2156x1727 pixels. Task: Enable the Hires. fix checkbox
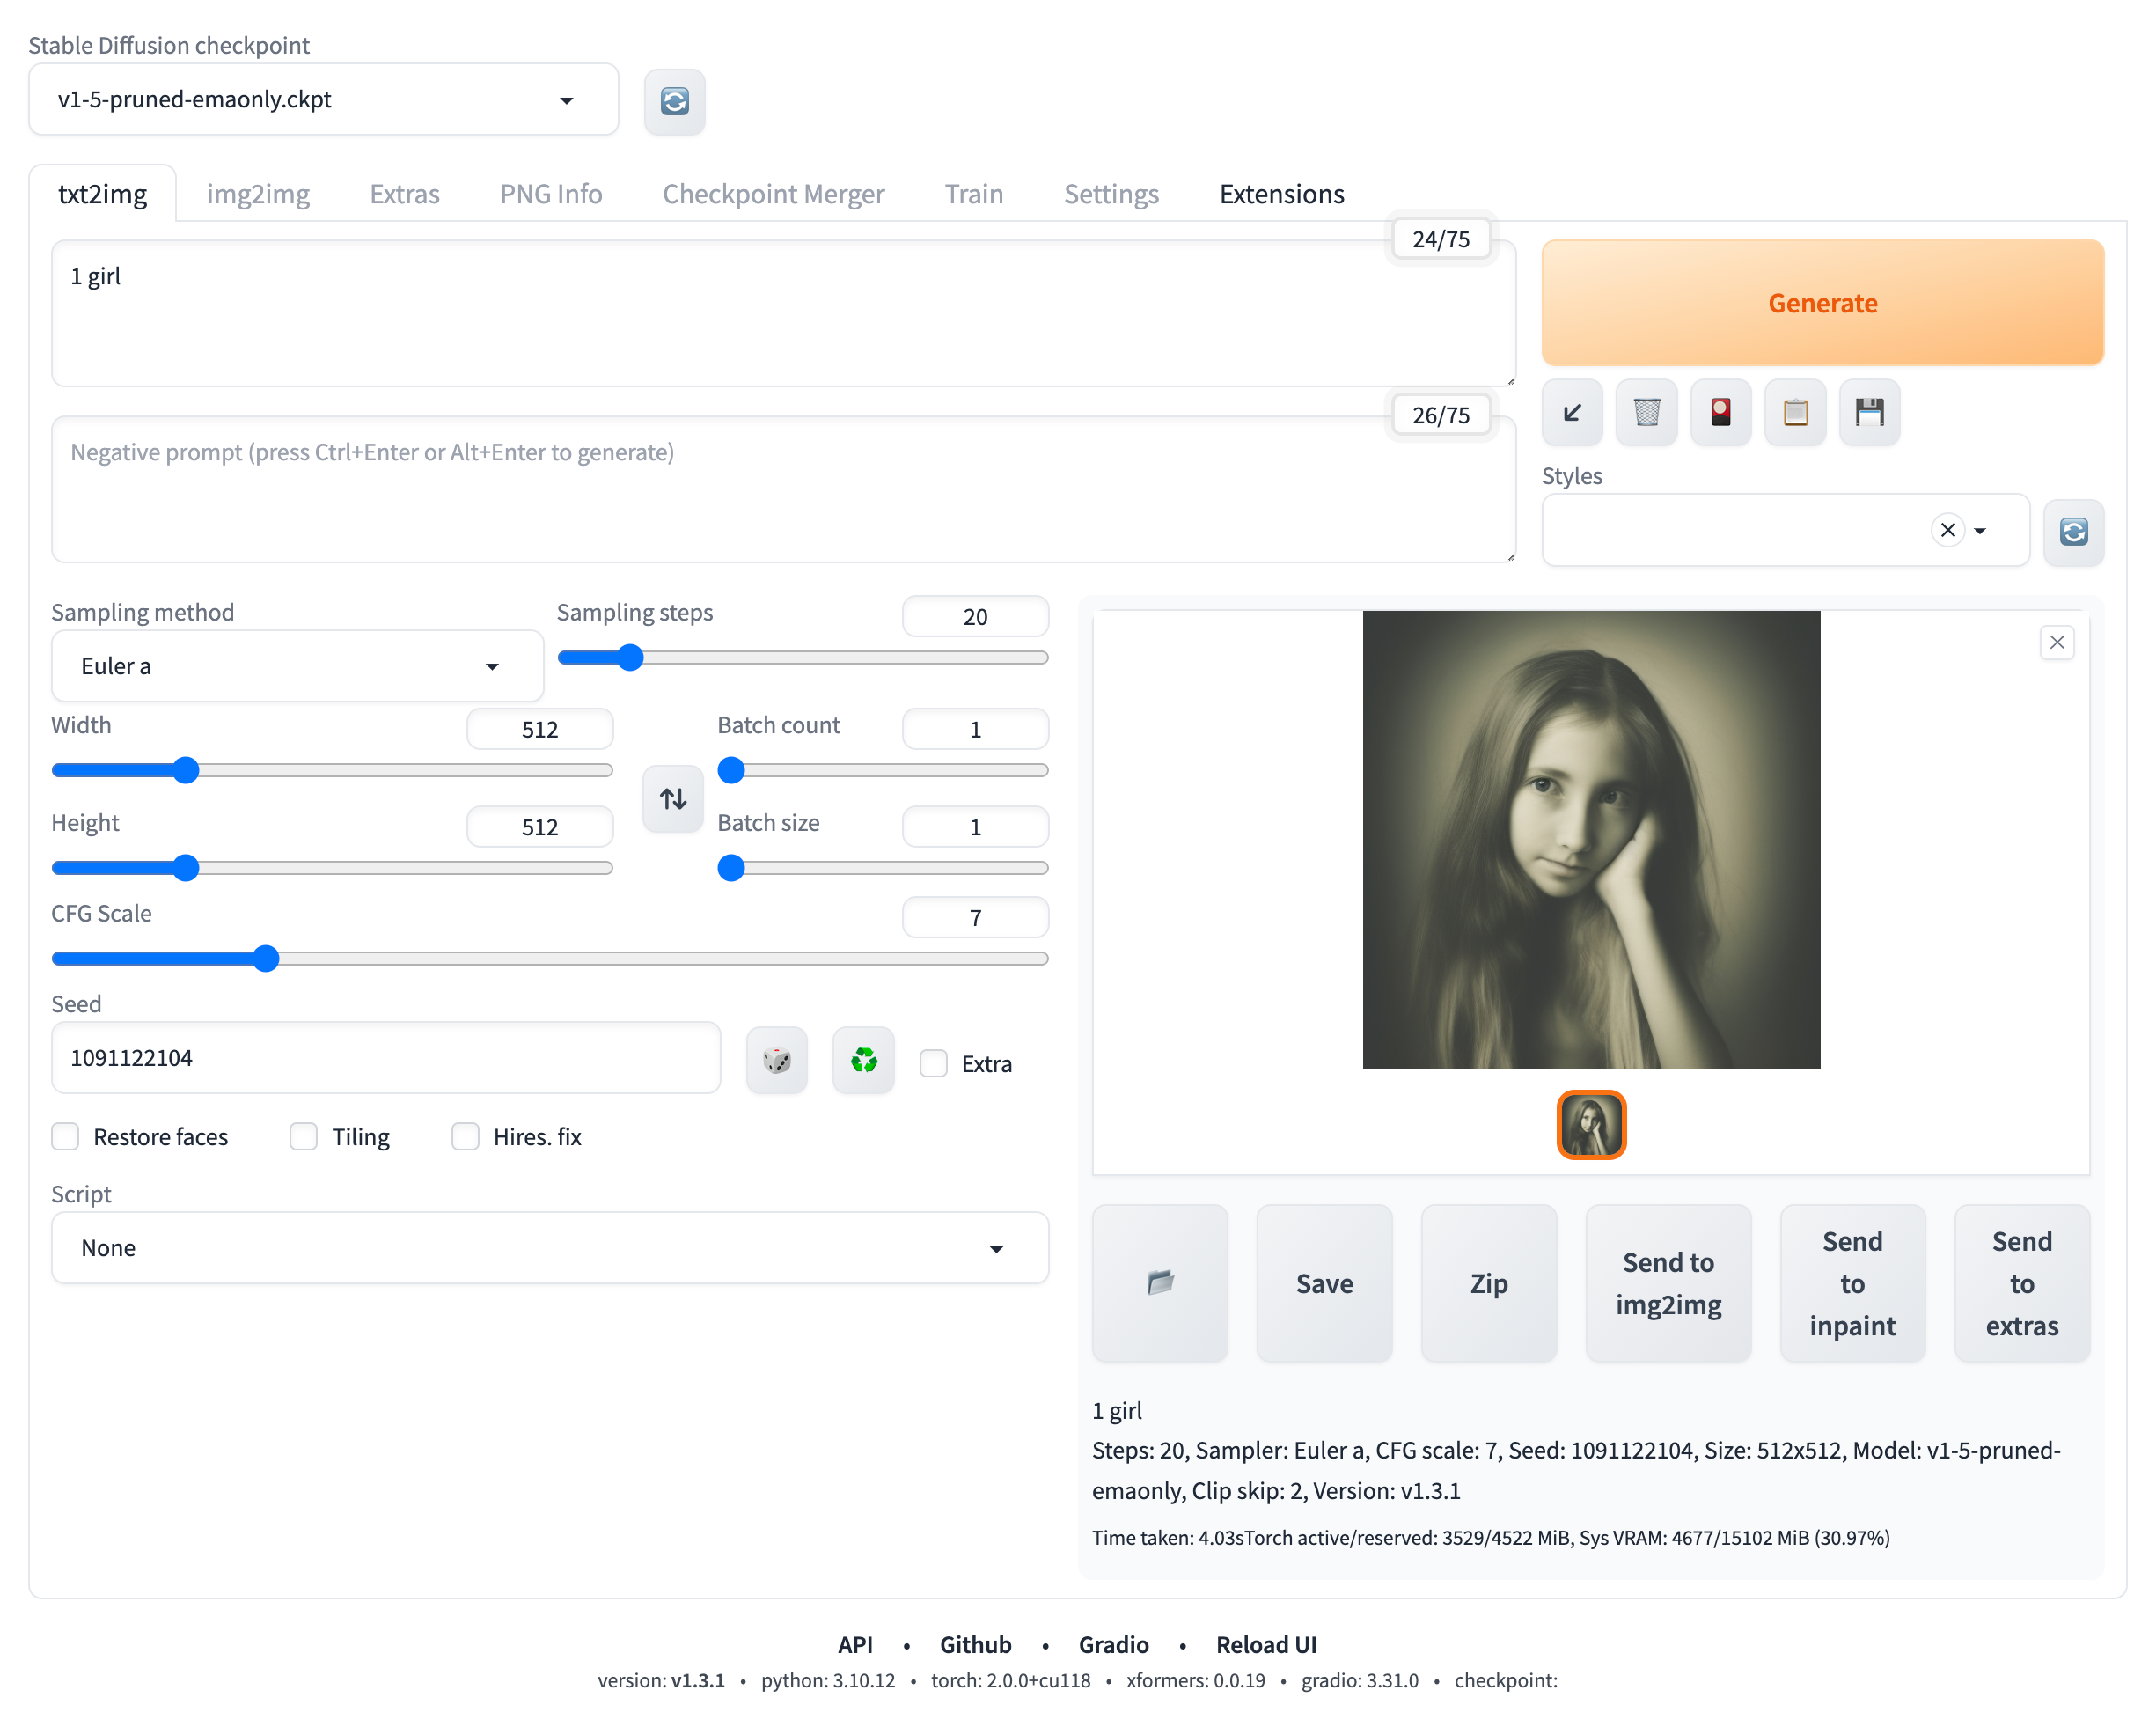coord(465,1137)
